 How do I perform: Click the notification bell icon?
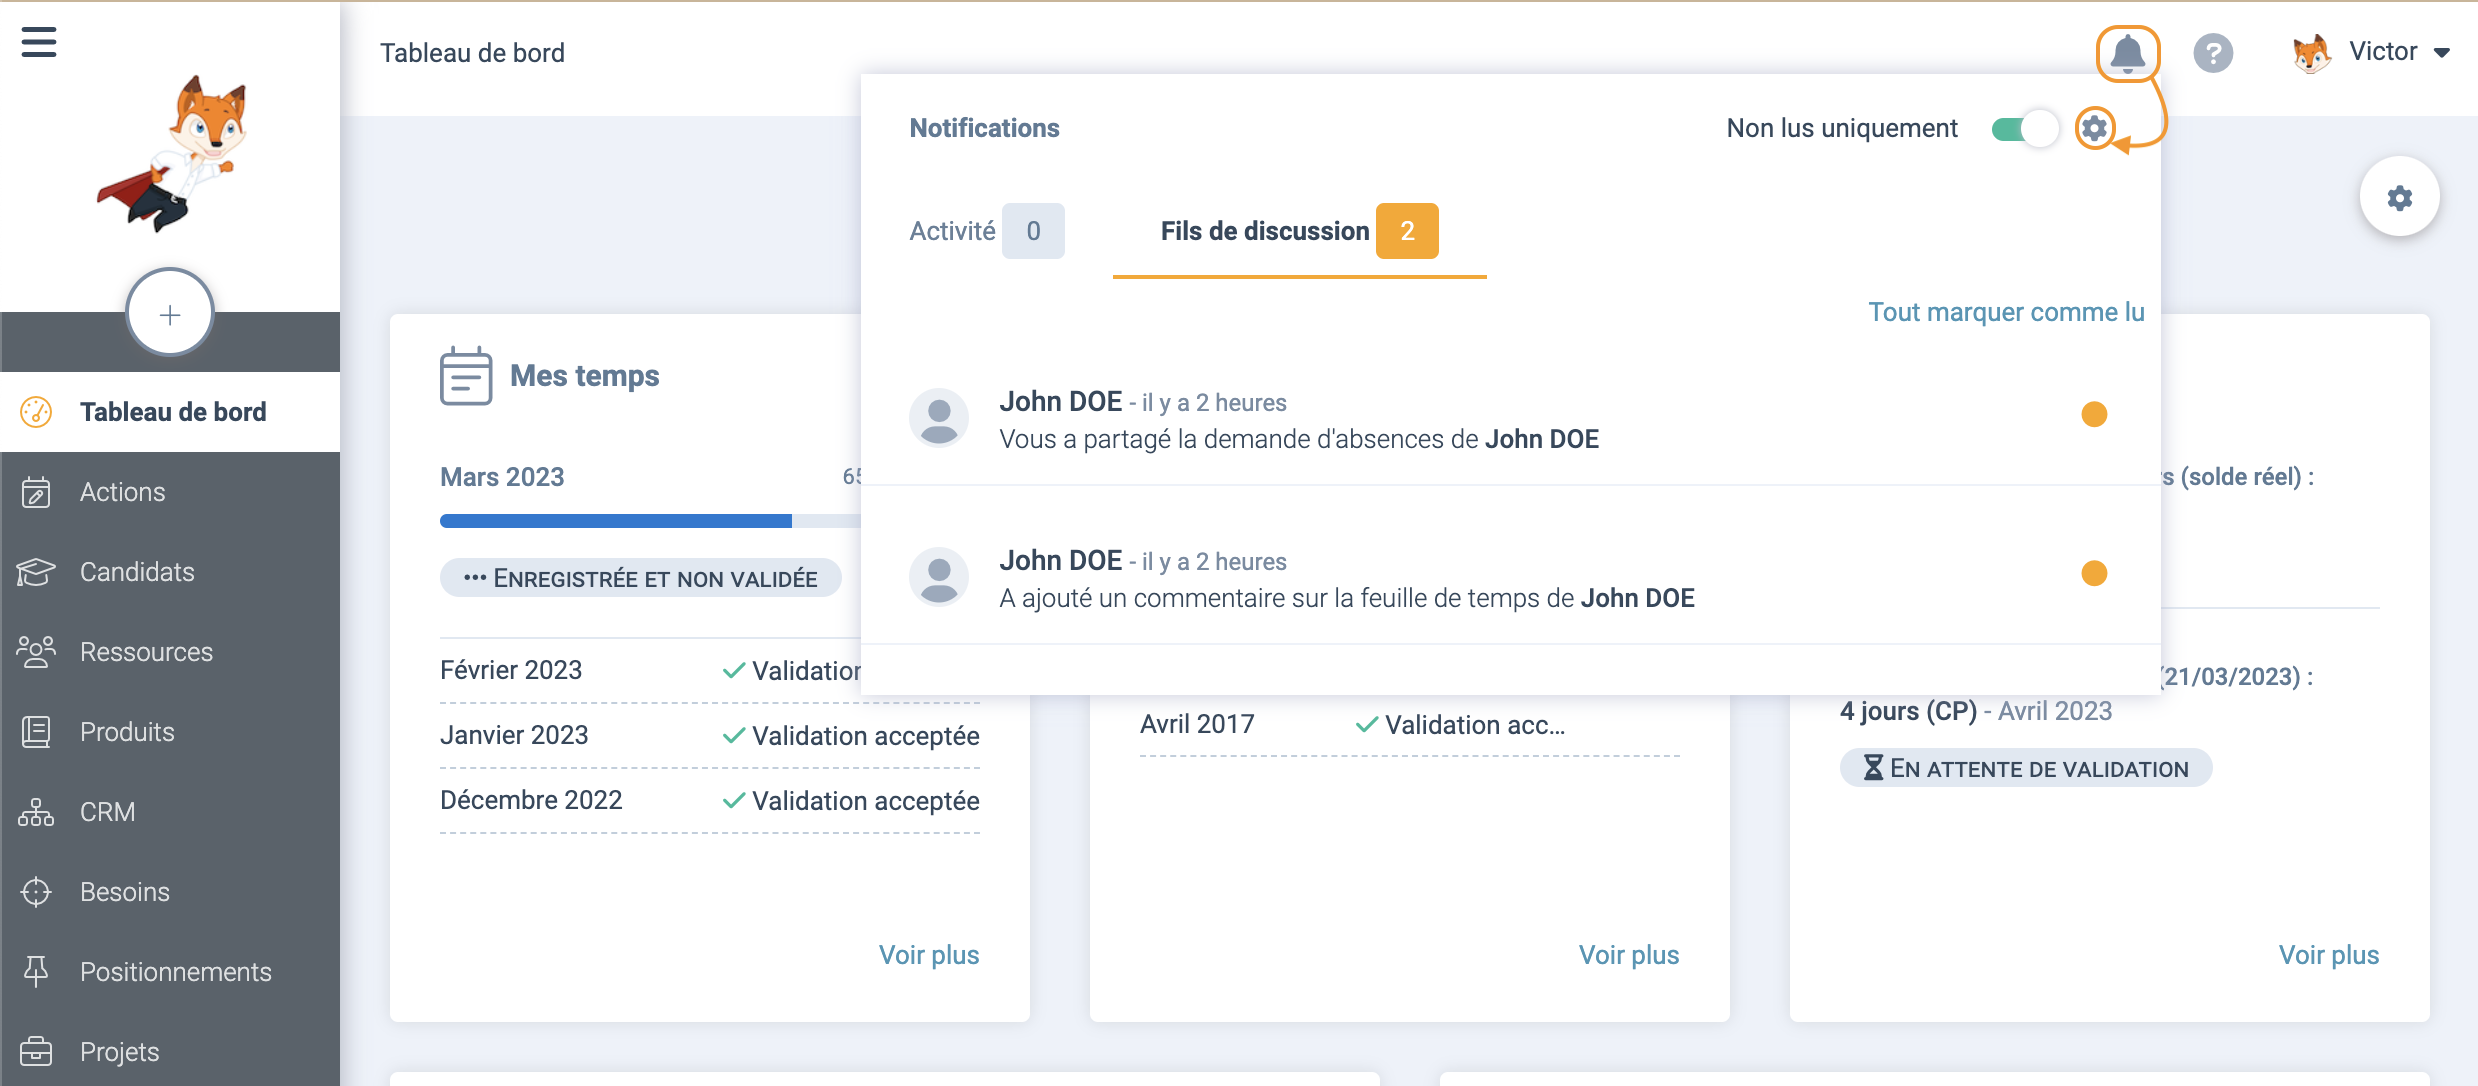pyautogui.click(x=2127, y=53)
